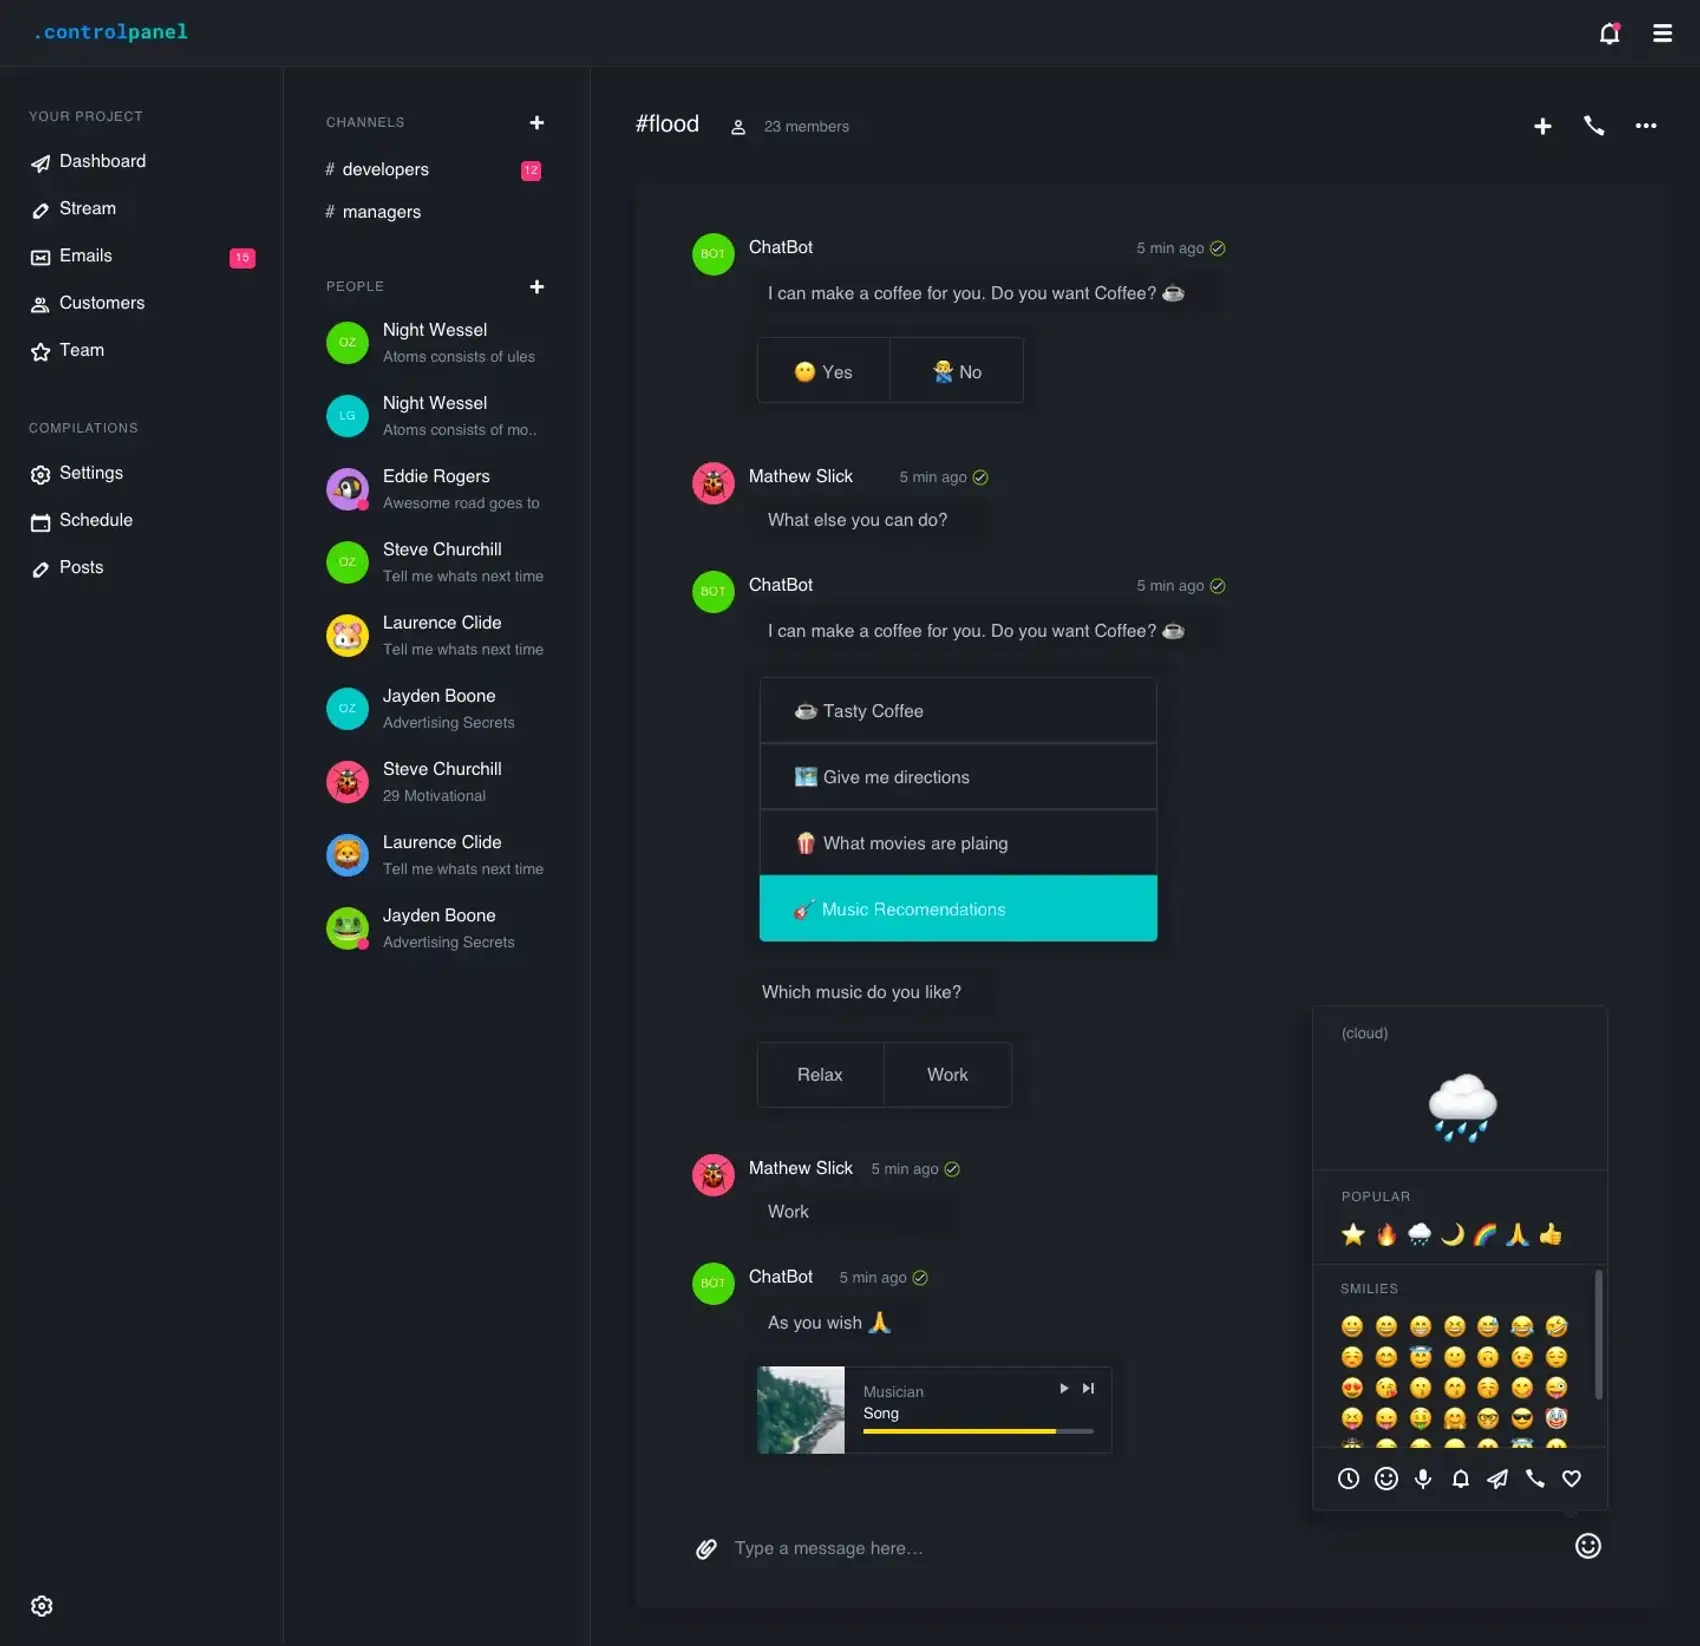Open the hamburger menu at top right
Viewport: 1700px width, 1646px height.
coord(1662,34)
